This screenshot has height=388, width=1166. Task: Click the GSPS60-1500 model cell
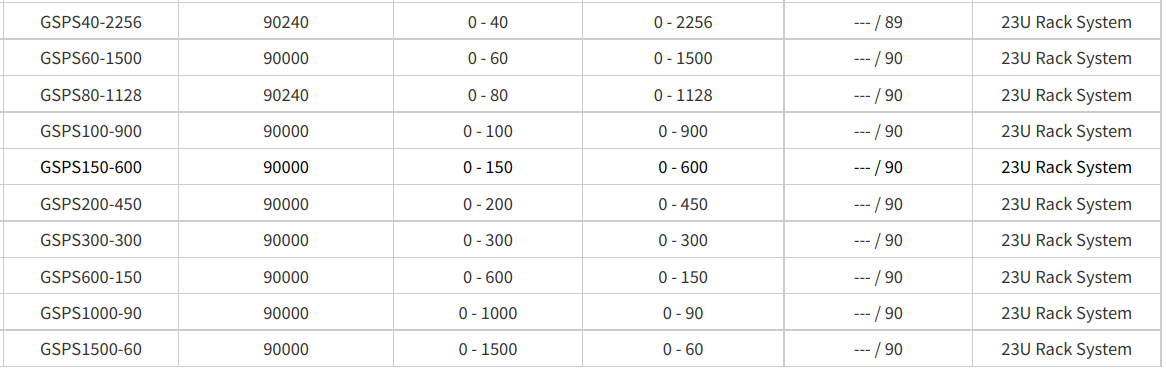[91, 59]
